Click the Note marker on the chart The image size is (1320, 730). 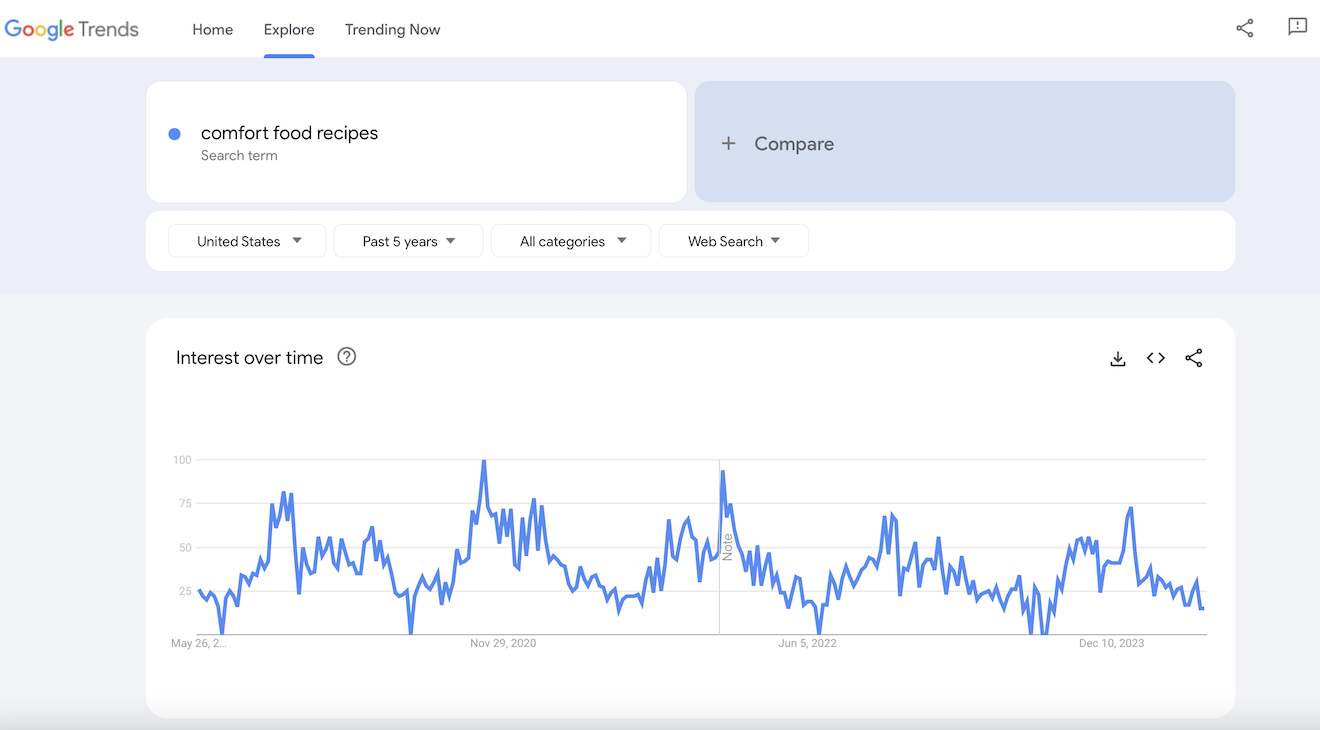[728, 547]
